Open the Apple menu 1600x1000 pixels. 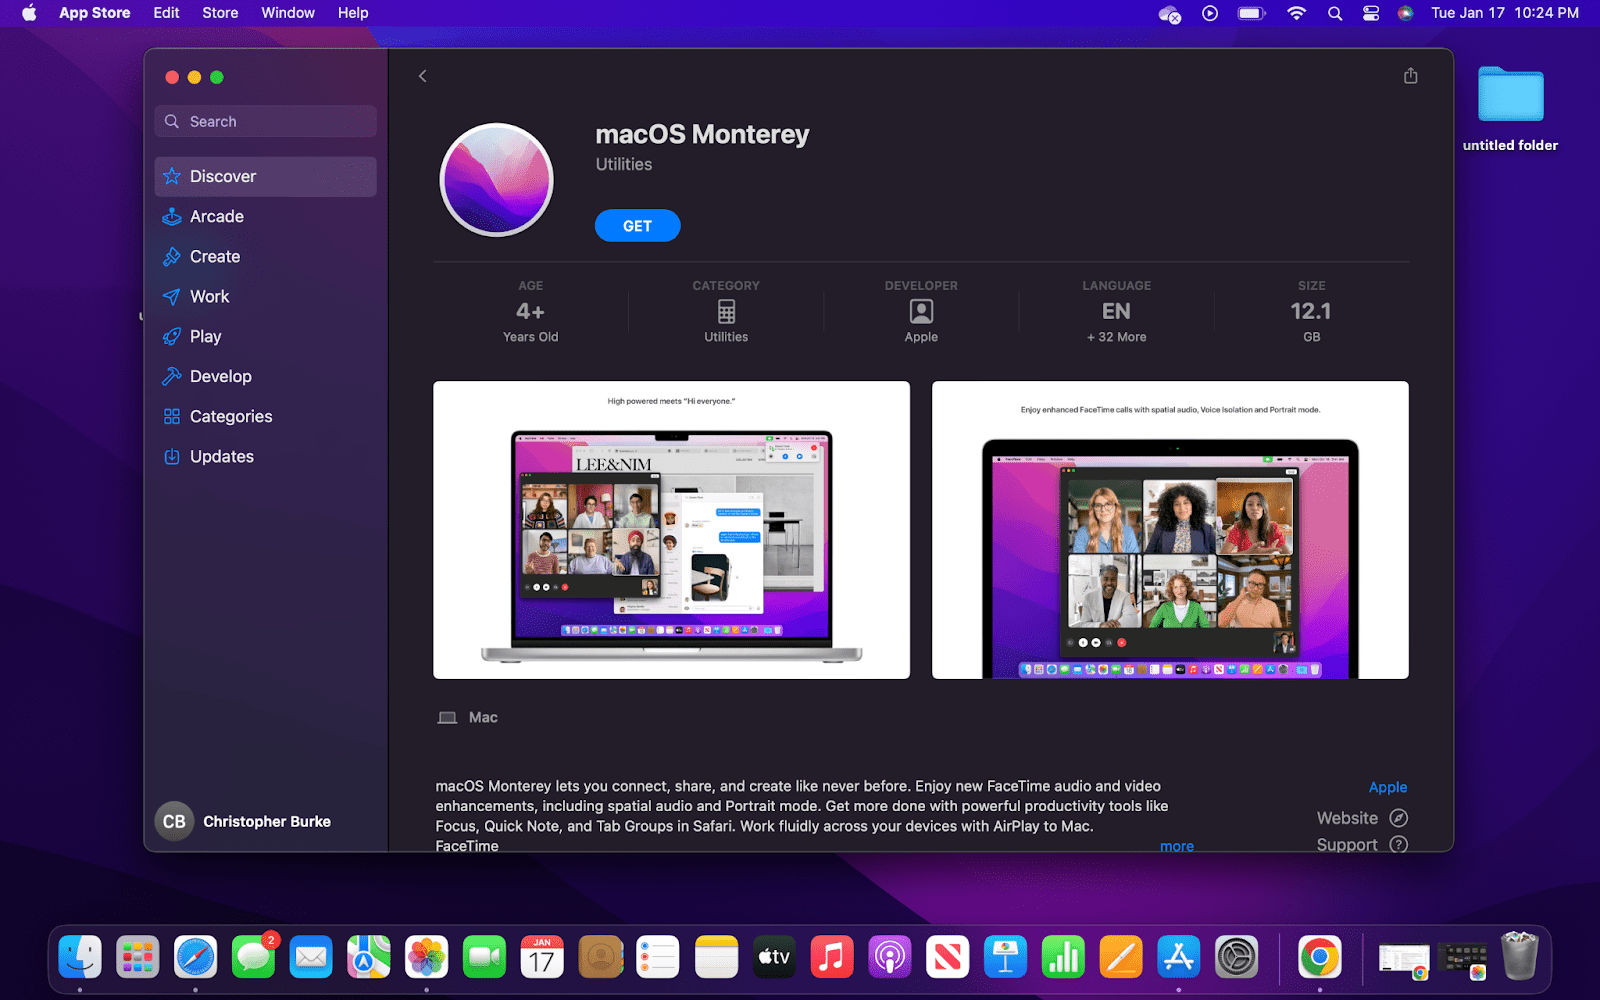tap(29, 13)
